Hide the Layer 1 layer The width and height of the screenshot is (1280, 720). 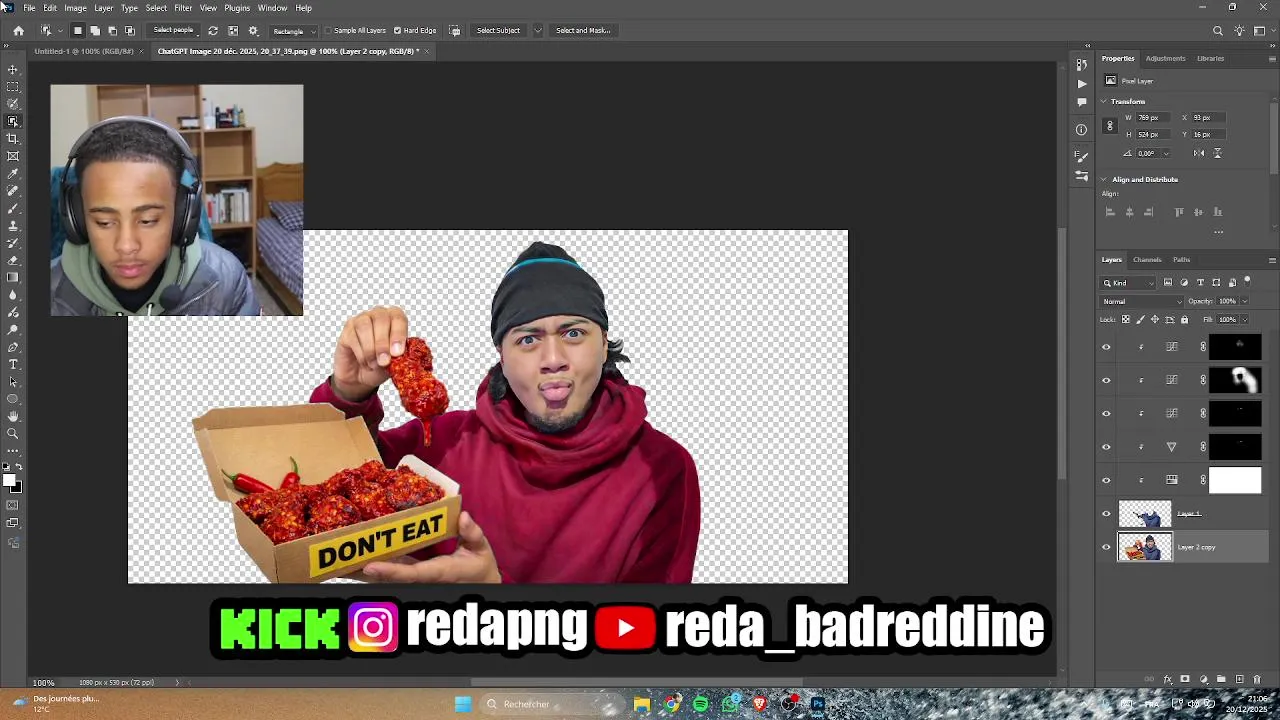tap(1106, 514)
